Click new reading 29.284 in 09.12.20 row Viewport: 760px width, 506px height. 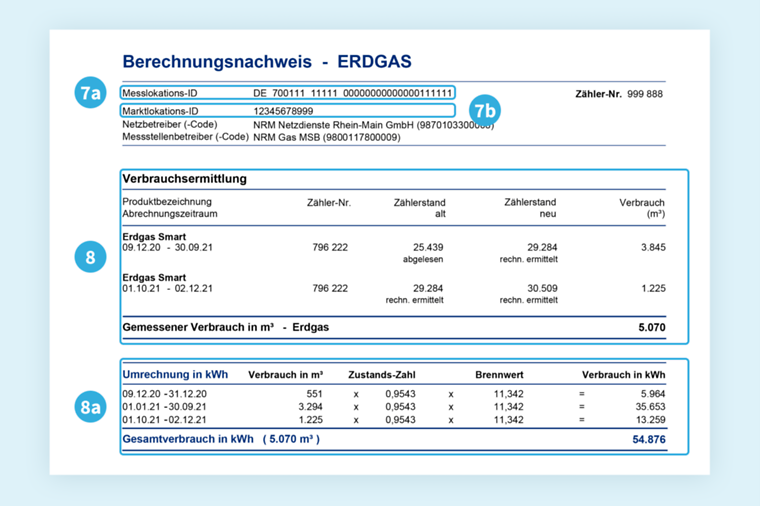(542, 247)
